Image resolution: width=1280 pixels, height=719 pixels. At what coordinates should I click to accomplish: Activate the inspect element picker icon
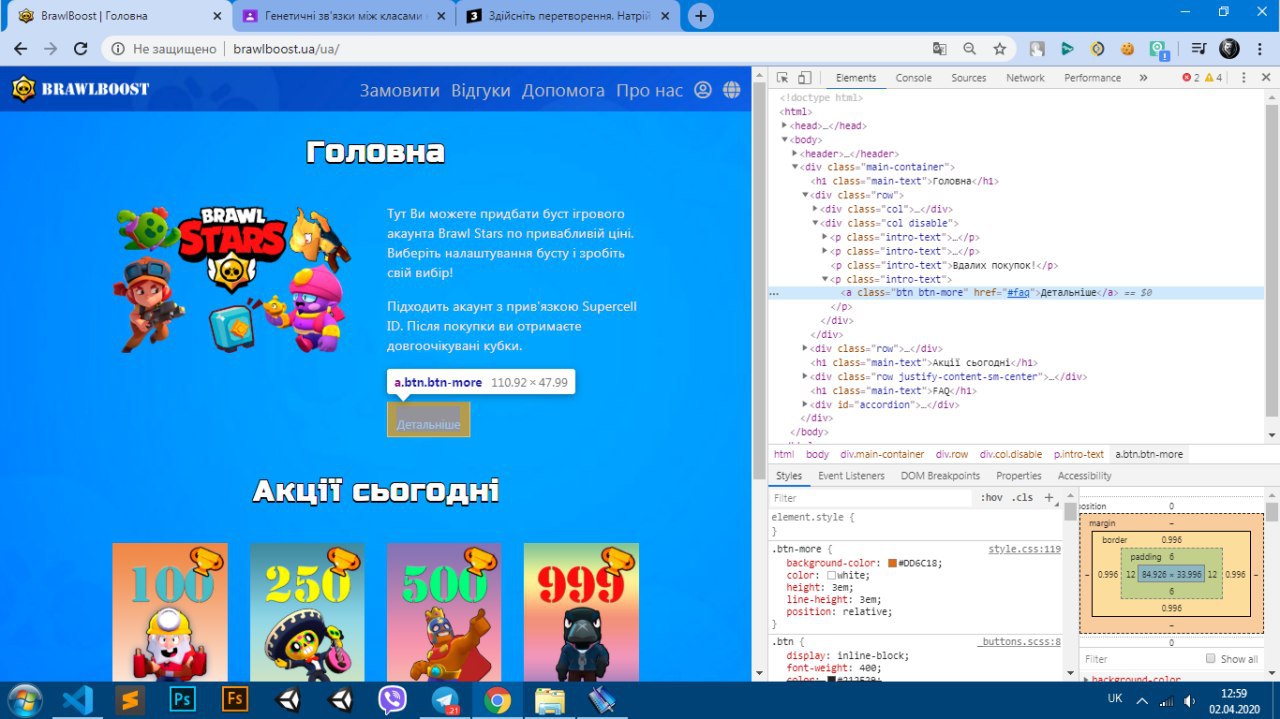pyautogui.click(x=783, y=78)
